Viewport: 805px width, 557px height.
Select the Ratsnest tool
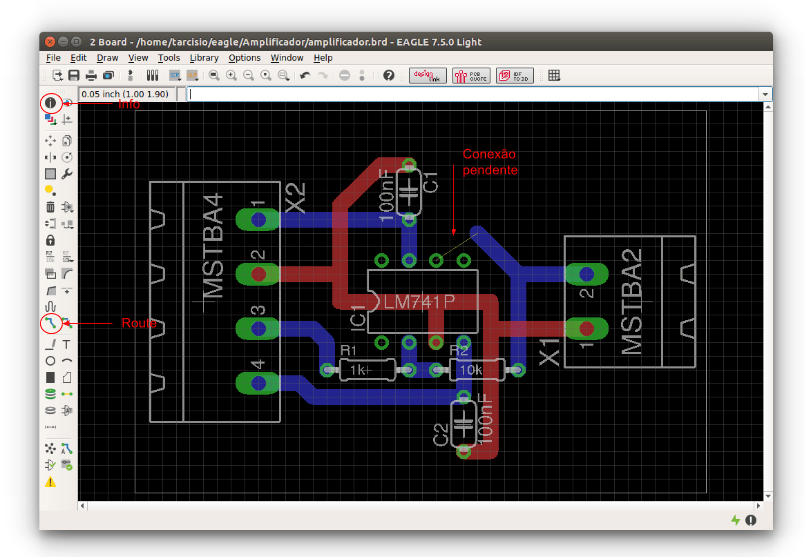[50, 448]
